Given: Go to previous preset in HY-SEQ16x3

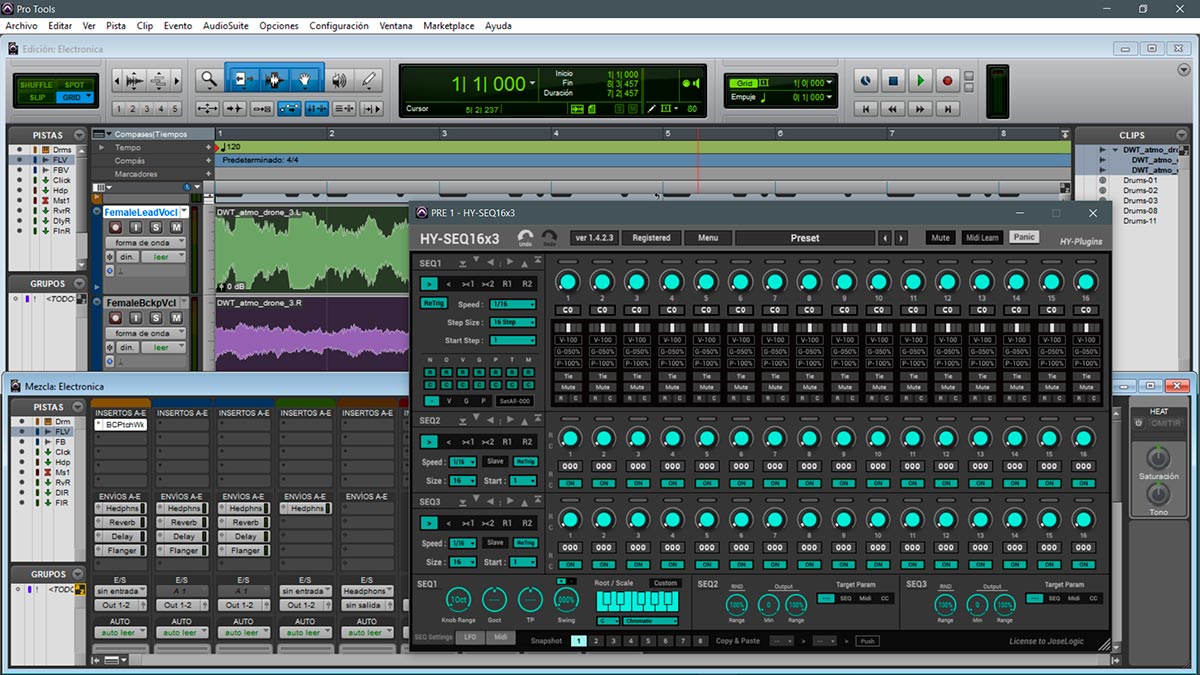Looking at the screenshot, I should pyautogui.click(x=884, y=238).
